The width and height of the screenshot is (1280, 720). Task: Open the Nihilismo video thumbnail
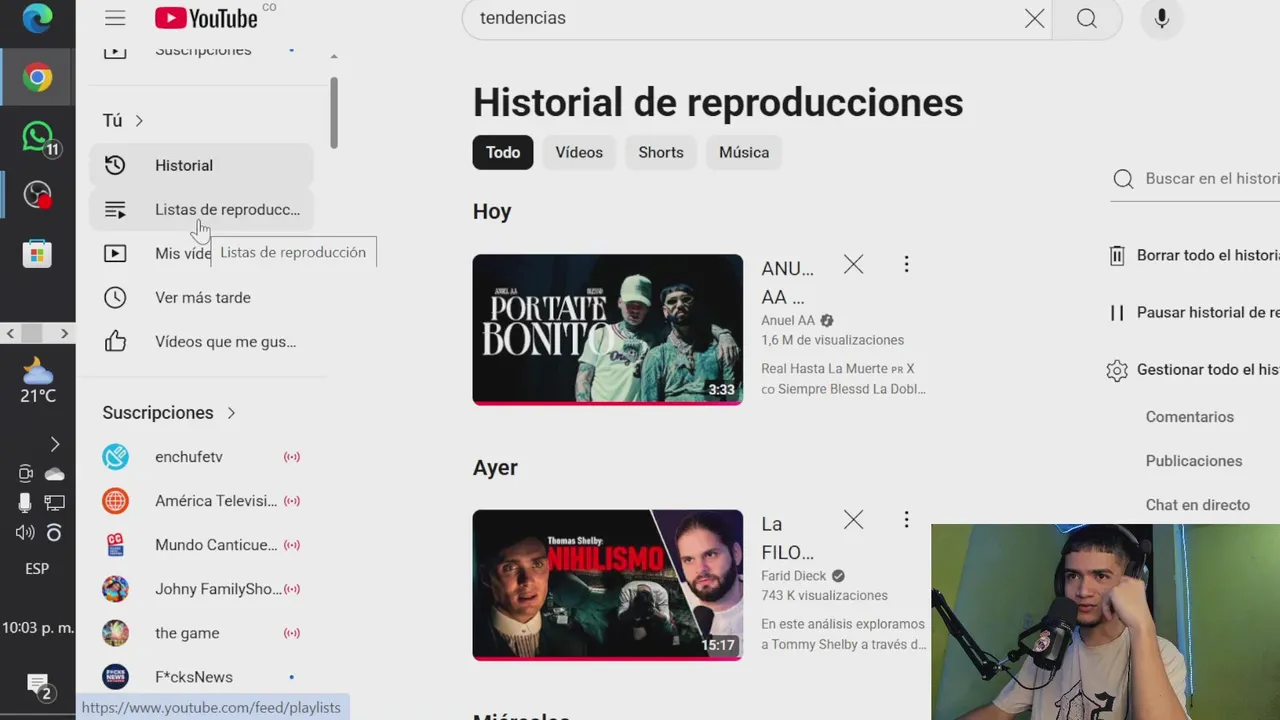(x=607, y=585)
